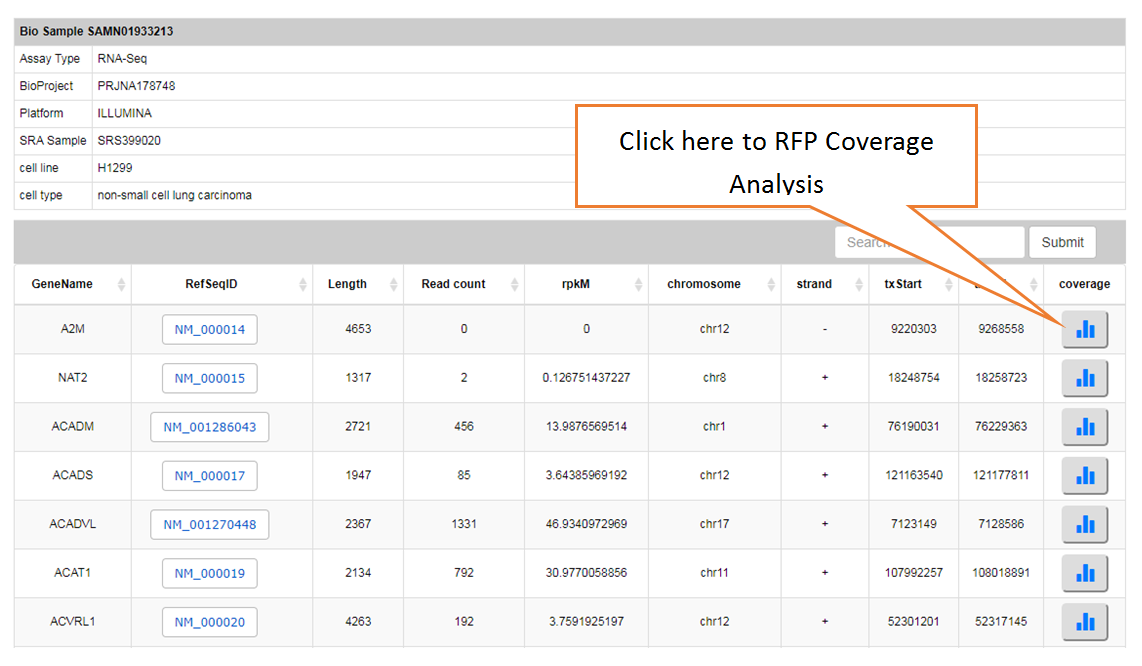Open RefSeq link NM_000020
This screenshot has width=1142, height=666.
[210, 622]
